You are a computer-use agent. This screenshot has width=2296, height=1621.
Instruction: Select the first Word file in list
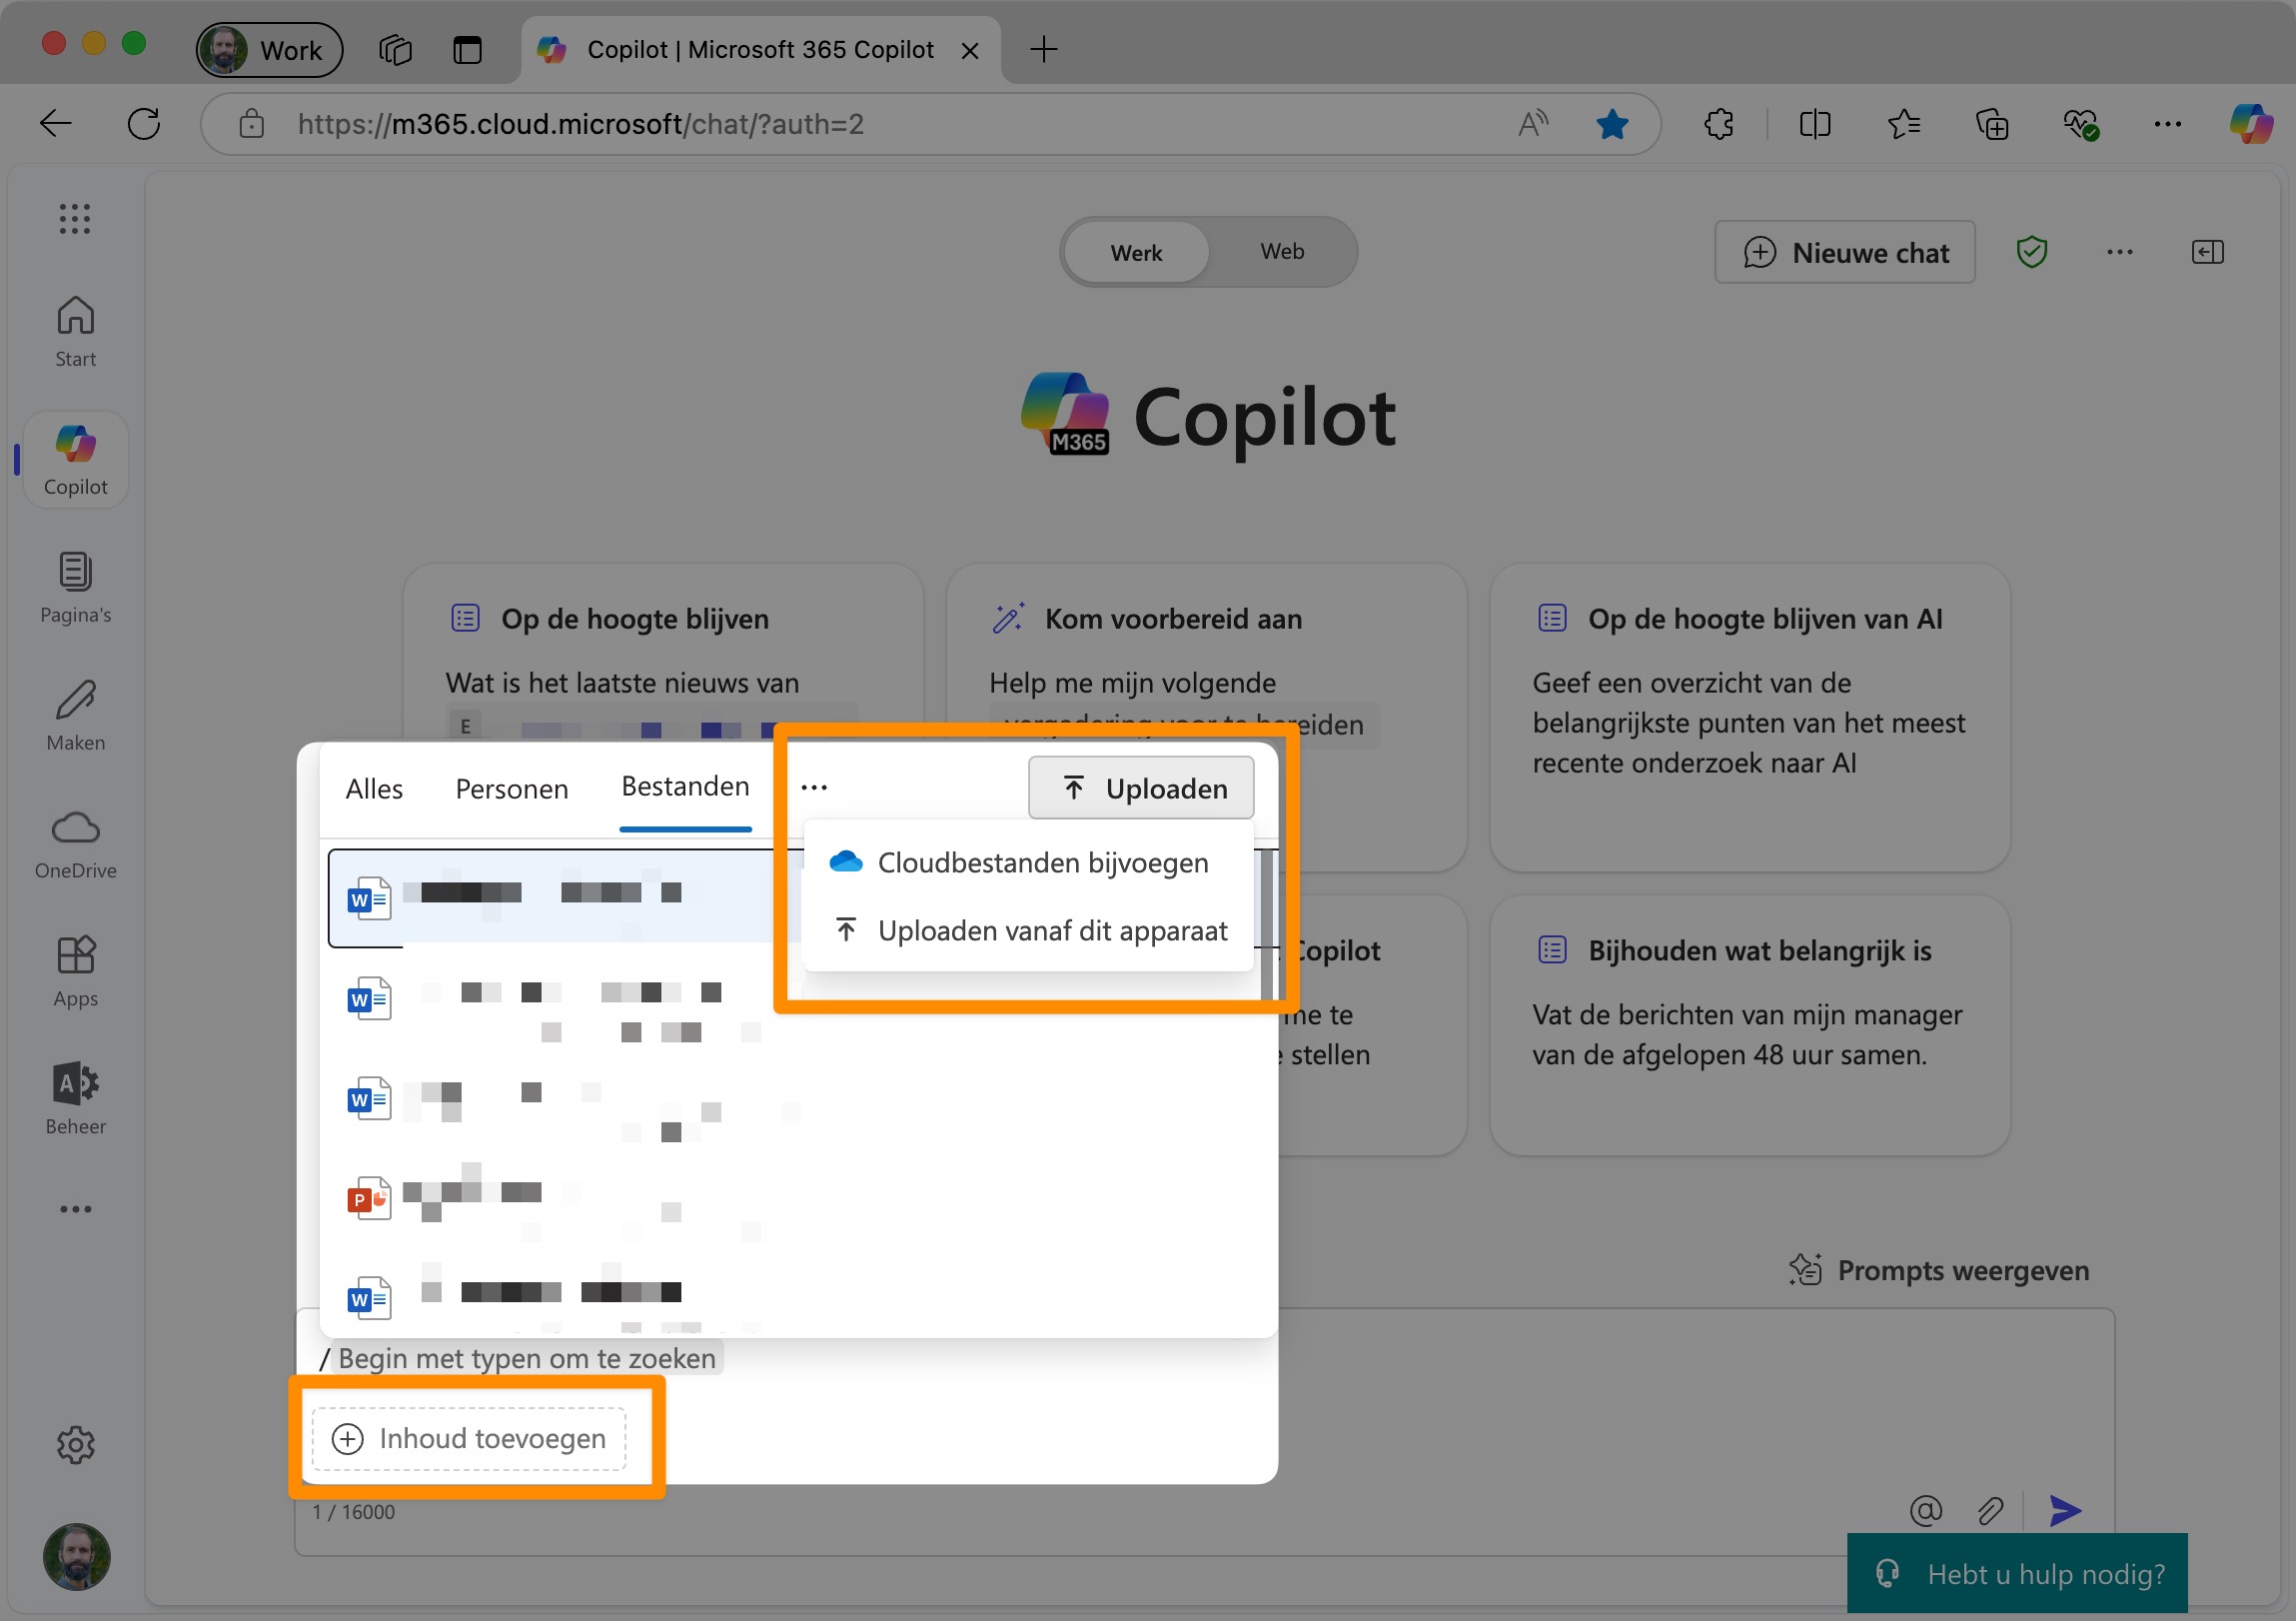(565, 898)
